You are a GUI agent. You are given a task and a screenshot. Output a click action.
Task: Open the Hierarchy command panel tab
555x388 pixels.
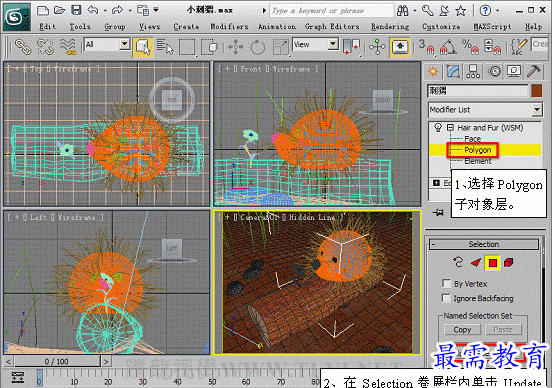(473, 72)
